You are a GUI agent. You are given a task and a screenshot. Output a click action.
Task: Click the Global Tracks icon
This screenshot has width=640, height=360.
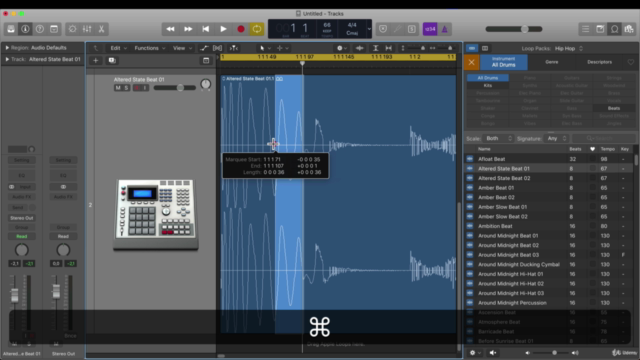(206, 60)
